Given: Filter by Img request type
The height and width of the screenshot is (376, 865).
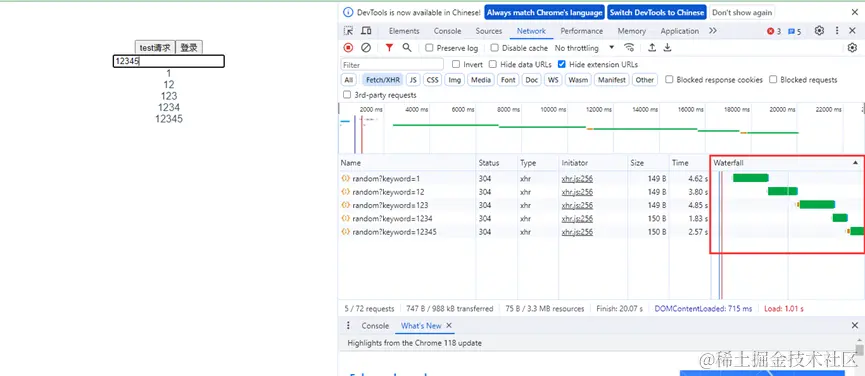Looking at the screenshot, I should pos(455,80).
